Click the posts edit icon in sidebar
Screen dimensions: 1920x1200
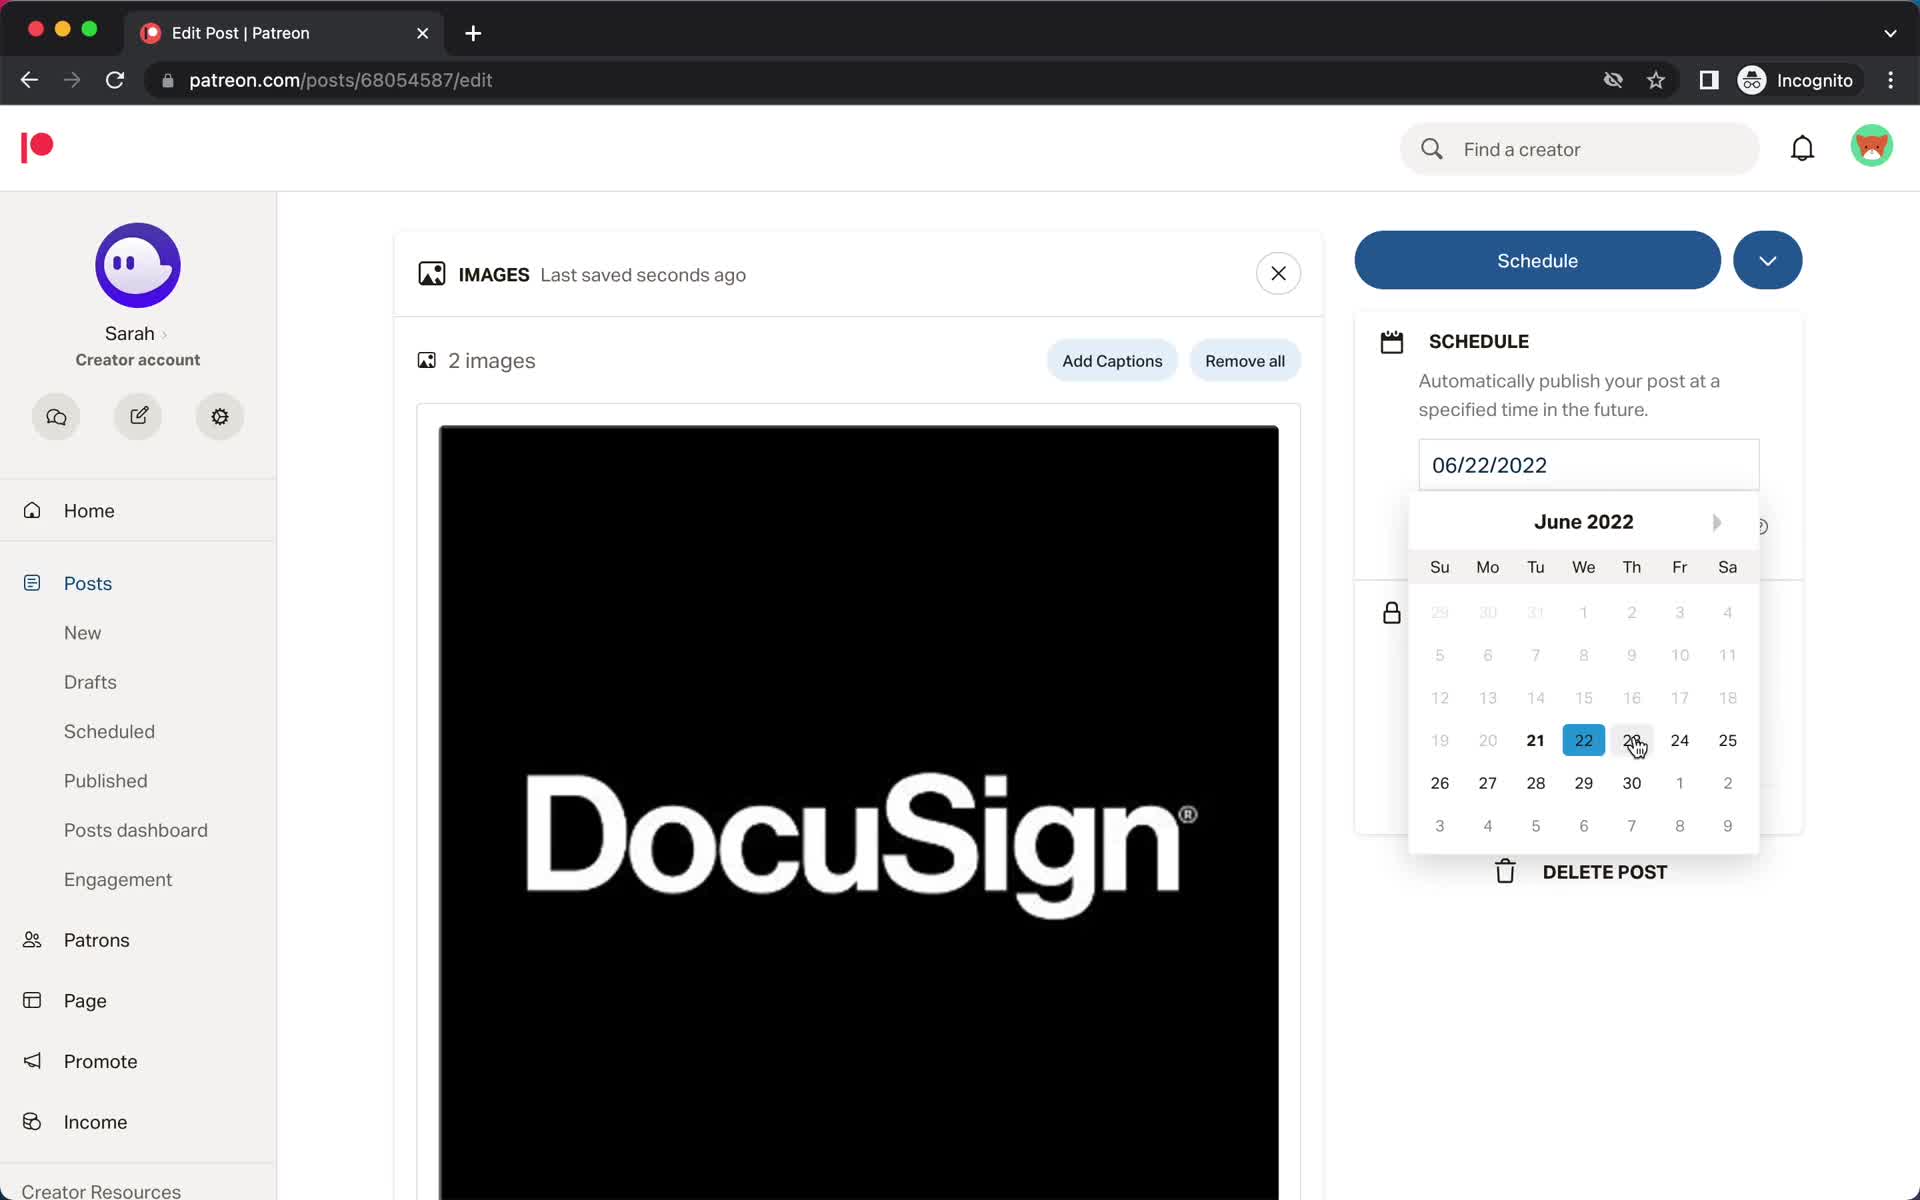(x=138, y=416)
